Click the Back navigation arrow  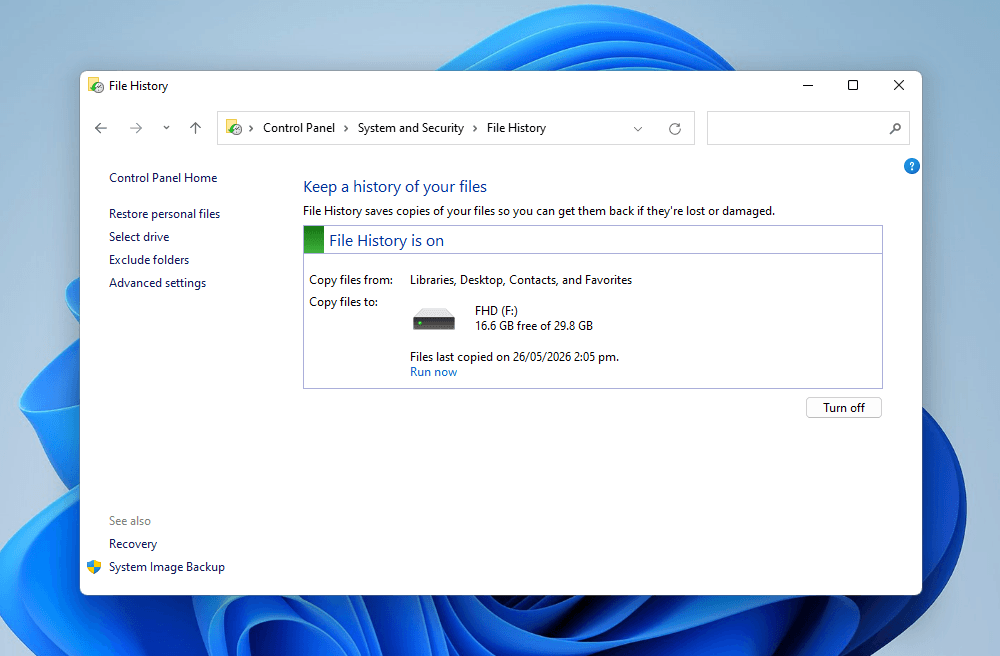point(101,128)
